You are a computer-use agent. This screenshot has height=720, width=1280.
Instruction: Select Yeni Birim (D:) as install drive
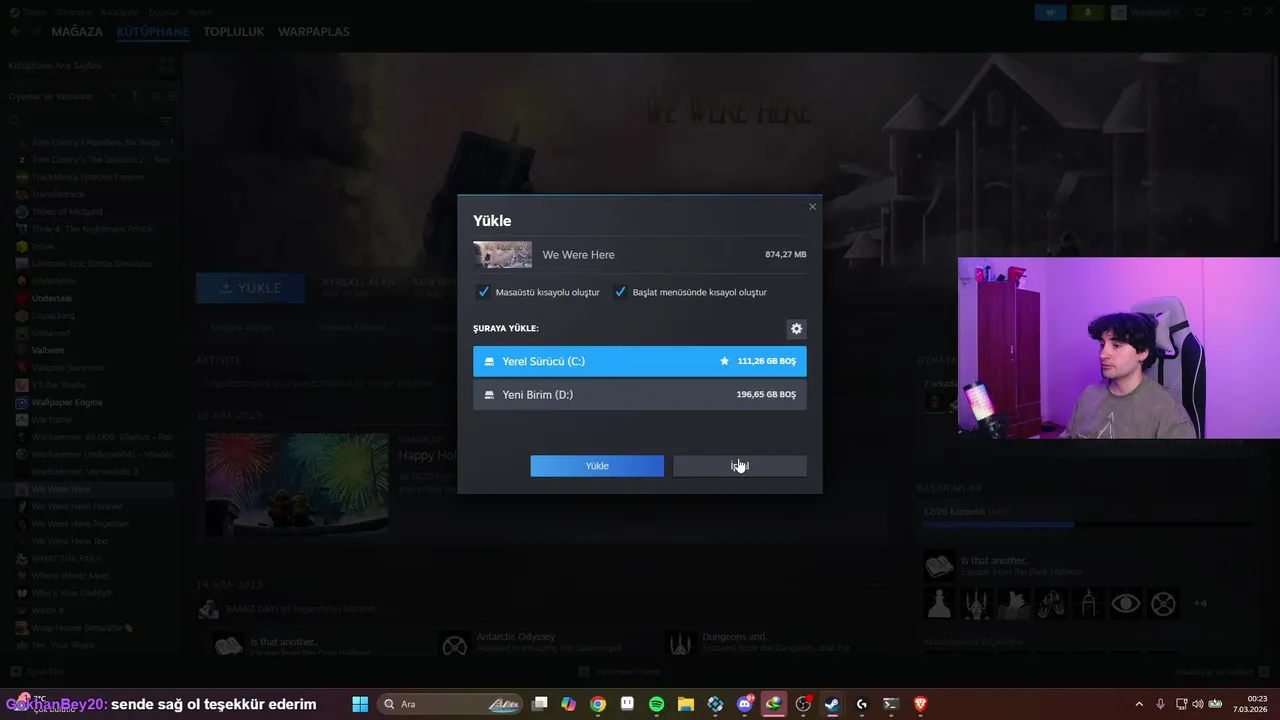pos(640,394)
